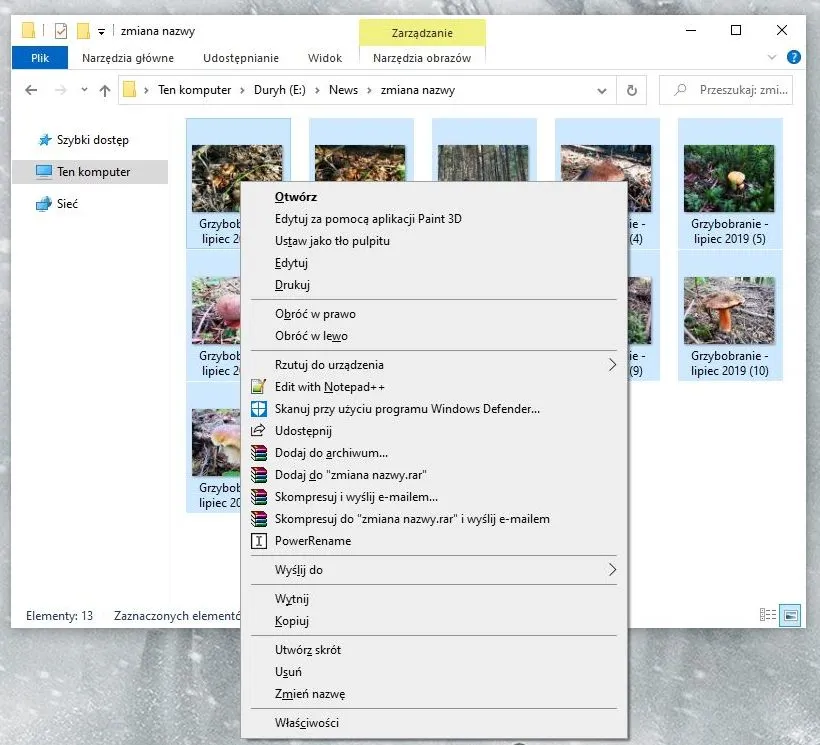Select Otwórz from the context menu

[300, 196]
